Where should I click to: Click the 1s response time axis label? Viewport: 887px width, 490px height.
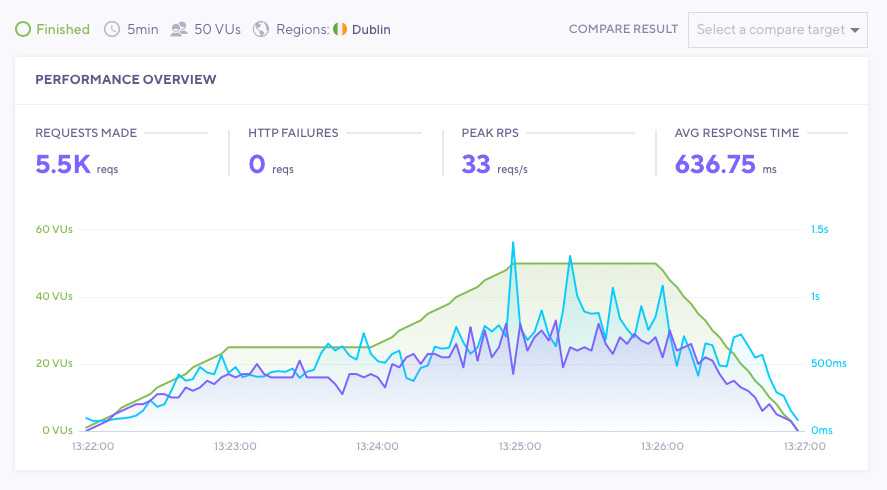815,296
